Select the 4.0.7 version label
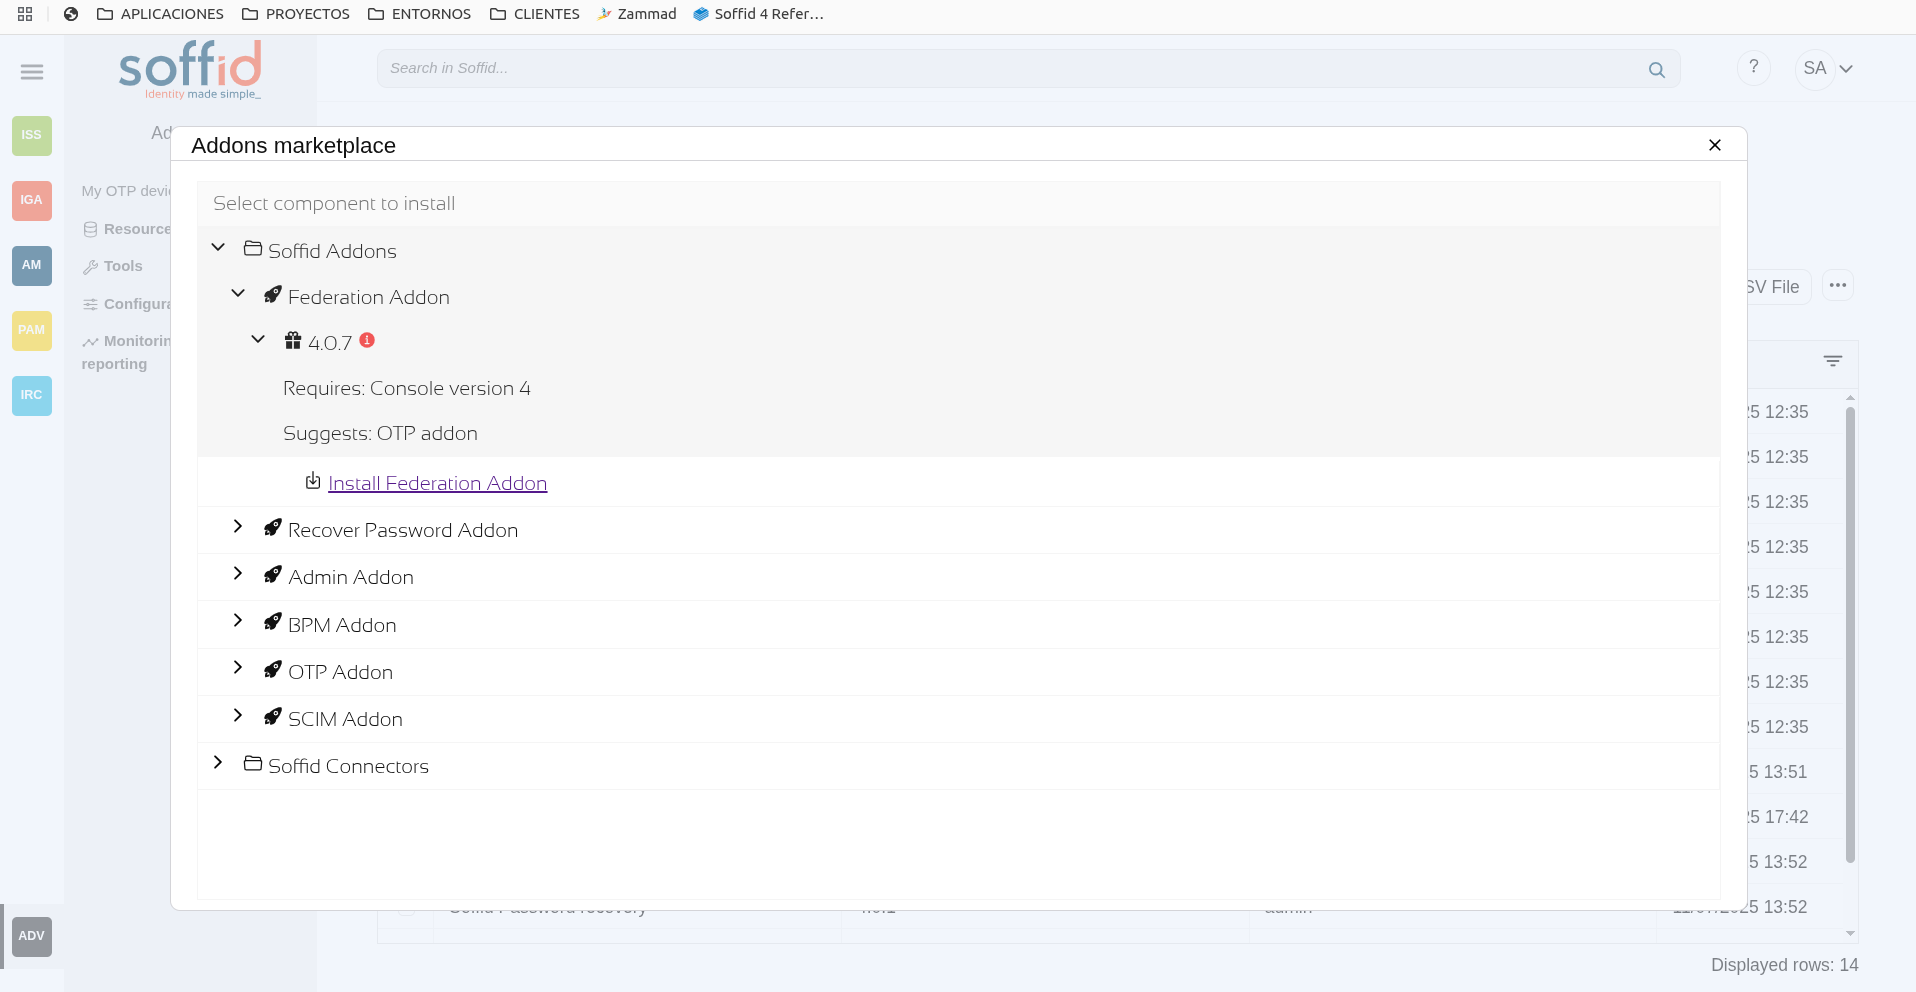Screen dimensions: 1916x992 (x=330, y=343)
